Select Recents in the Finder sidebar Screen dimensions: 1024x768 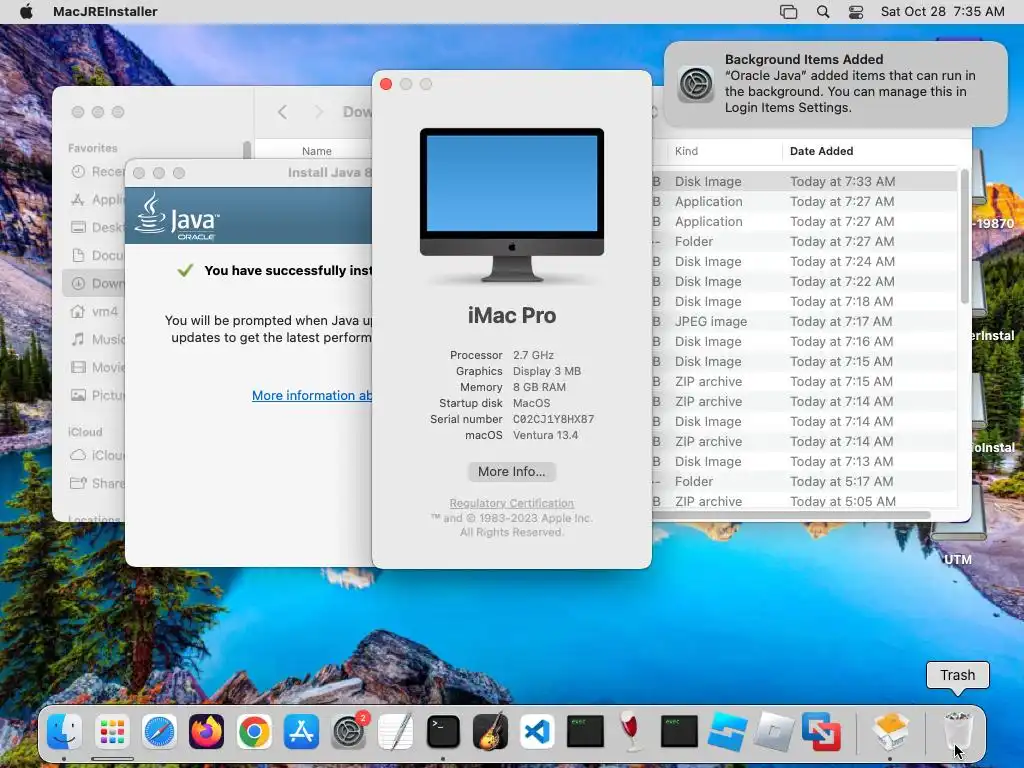[97, 171]
